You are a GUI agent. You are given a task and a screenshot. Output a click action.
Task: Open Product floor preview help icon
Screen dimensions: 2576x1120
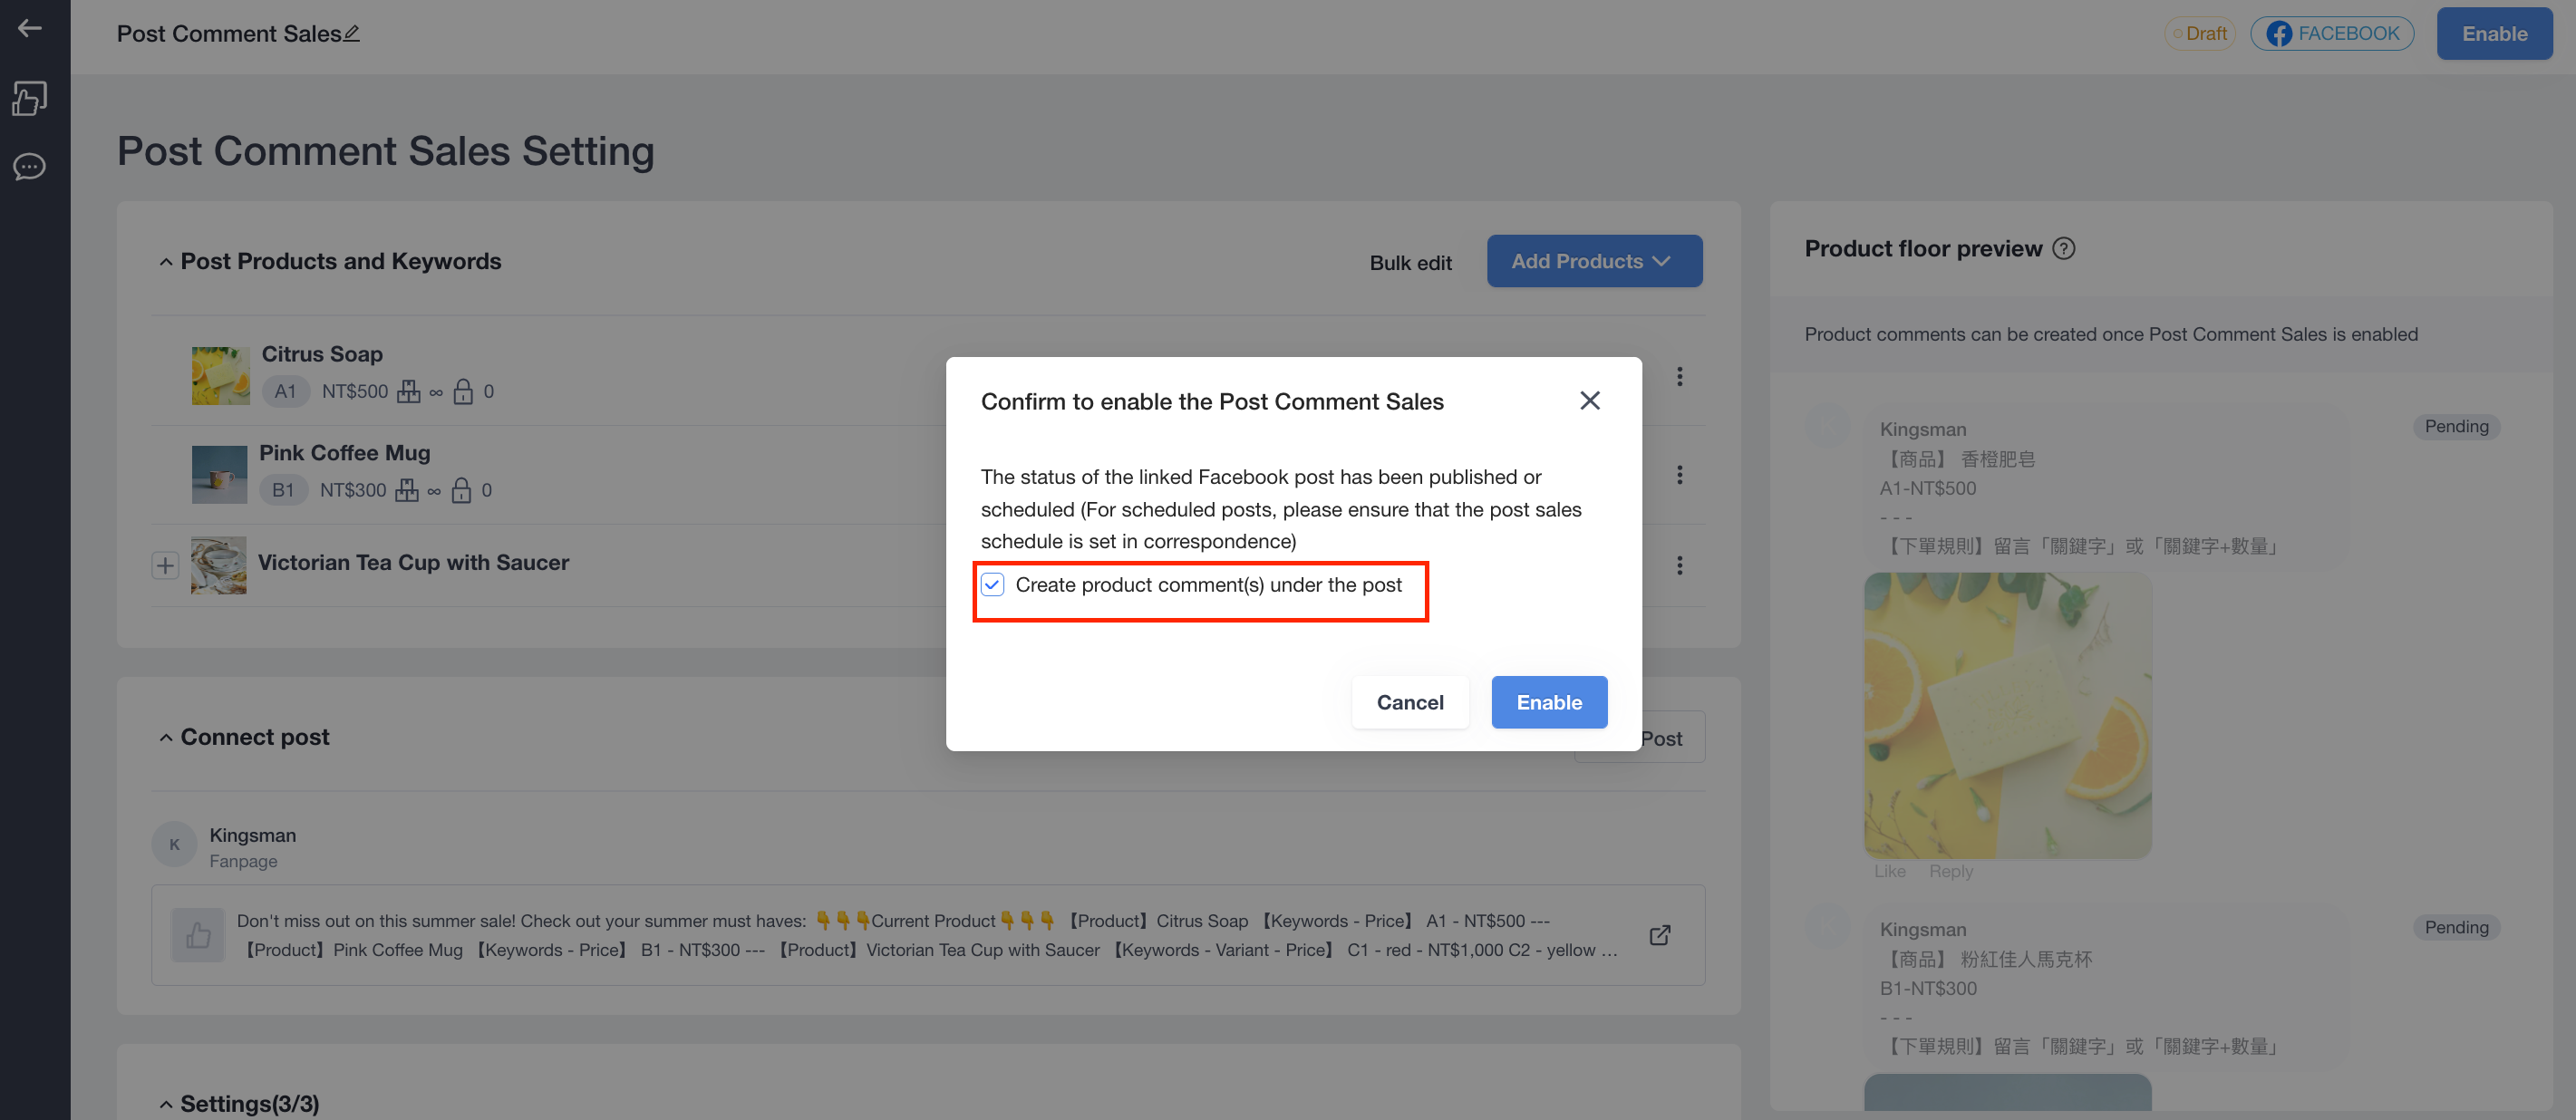click(2063, 249)
